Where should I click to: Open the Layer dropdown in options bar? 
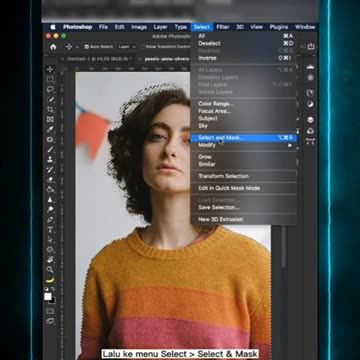(127, 47)
